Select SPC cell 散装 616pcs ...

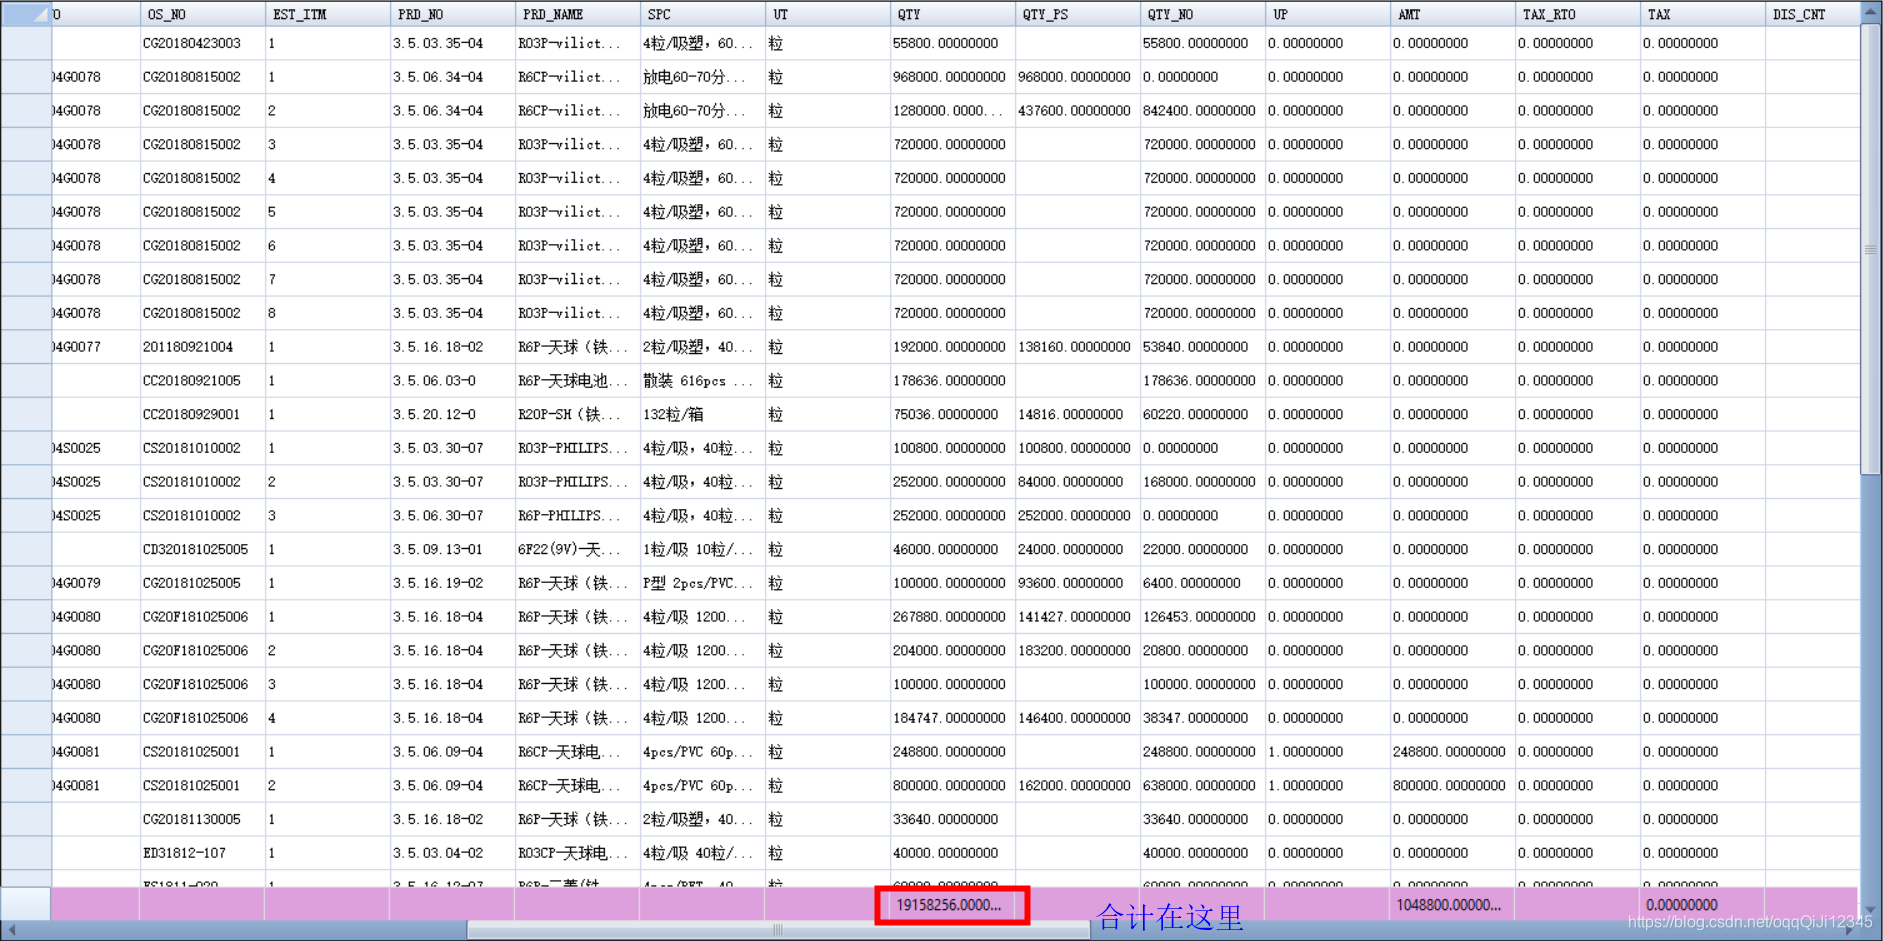(x=702, y=381)
